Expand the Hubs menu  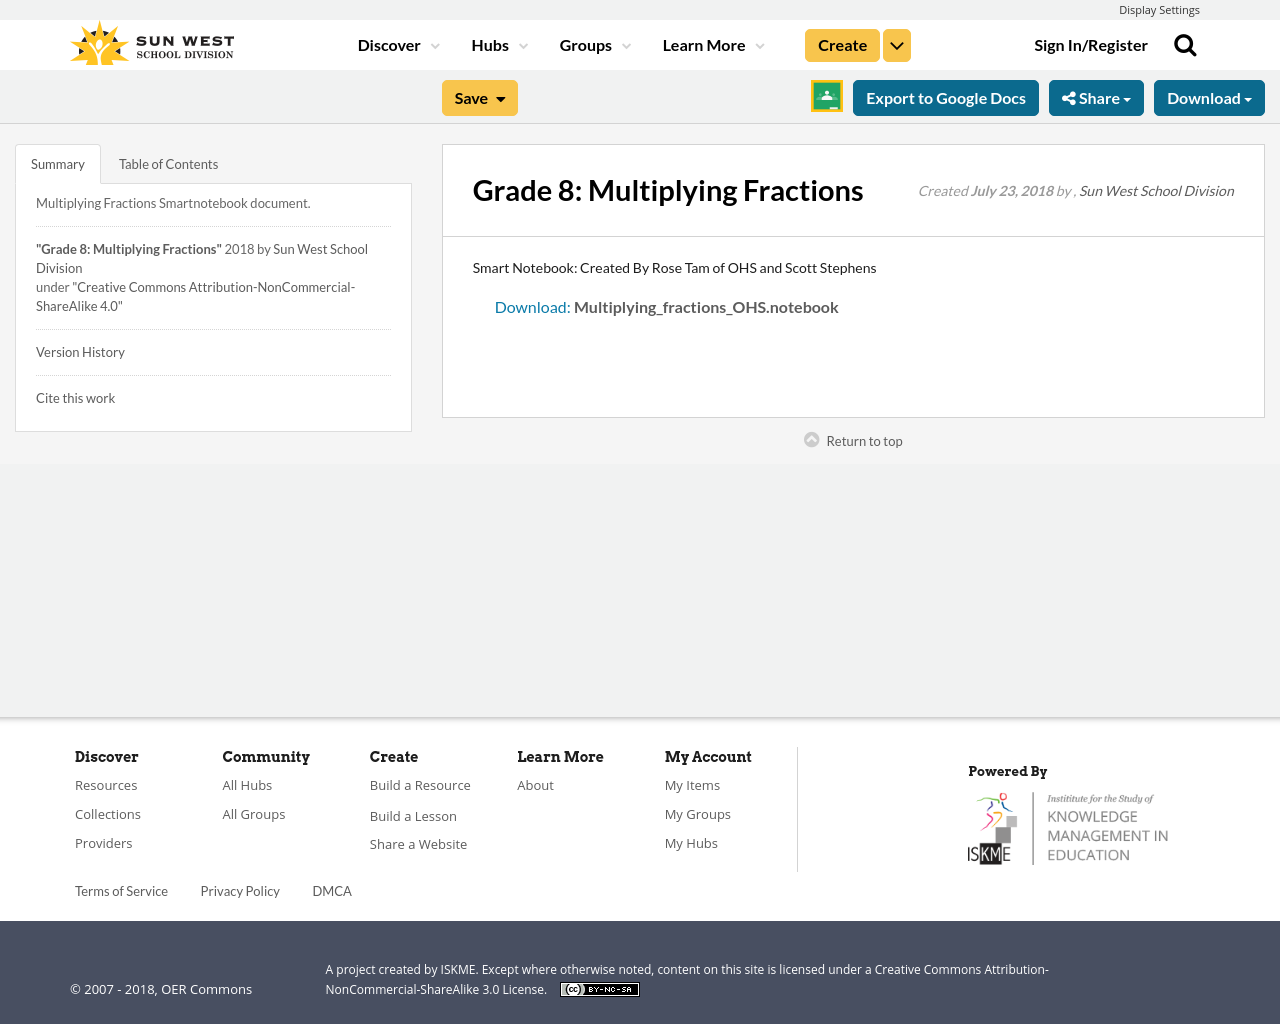pos(497,44)
